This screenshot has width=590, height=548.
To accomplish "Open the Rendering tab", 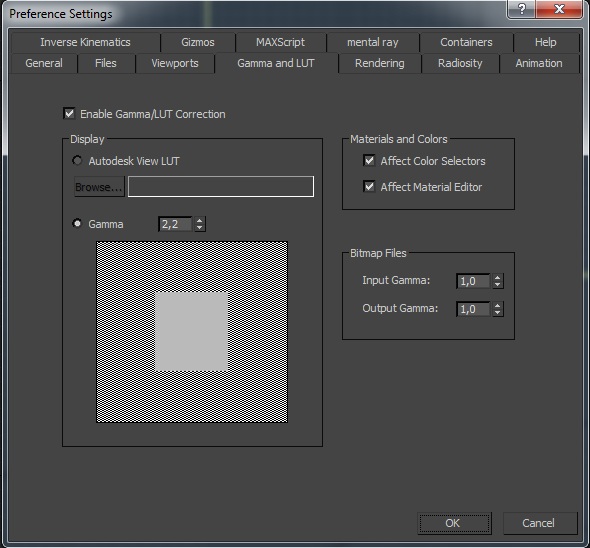I will click(380, 63).
